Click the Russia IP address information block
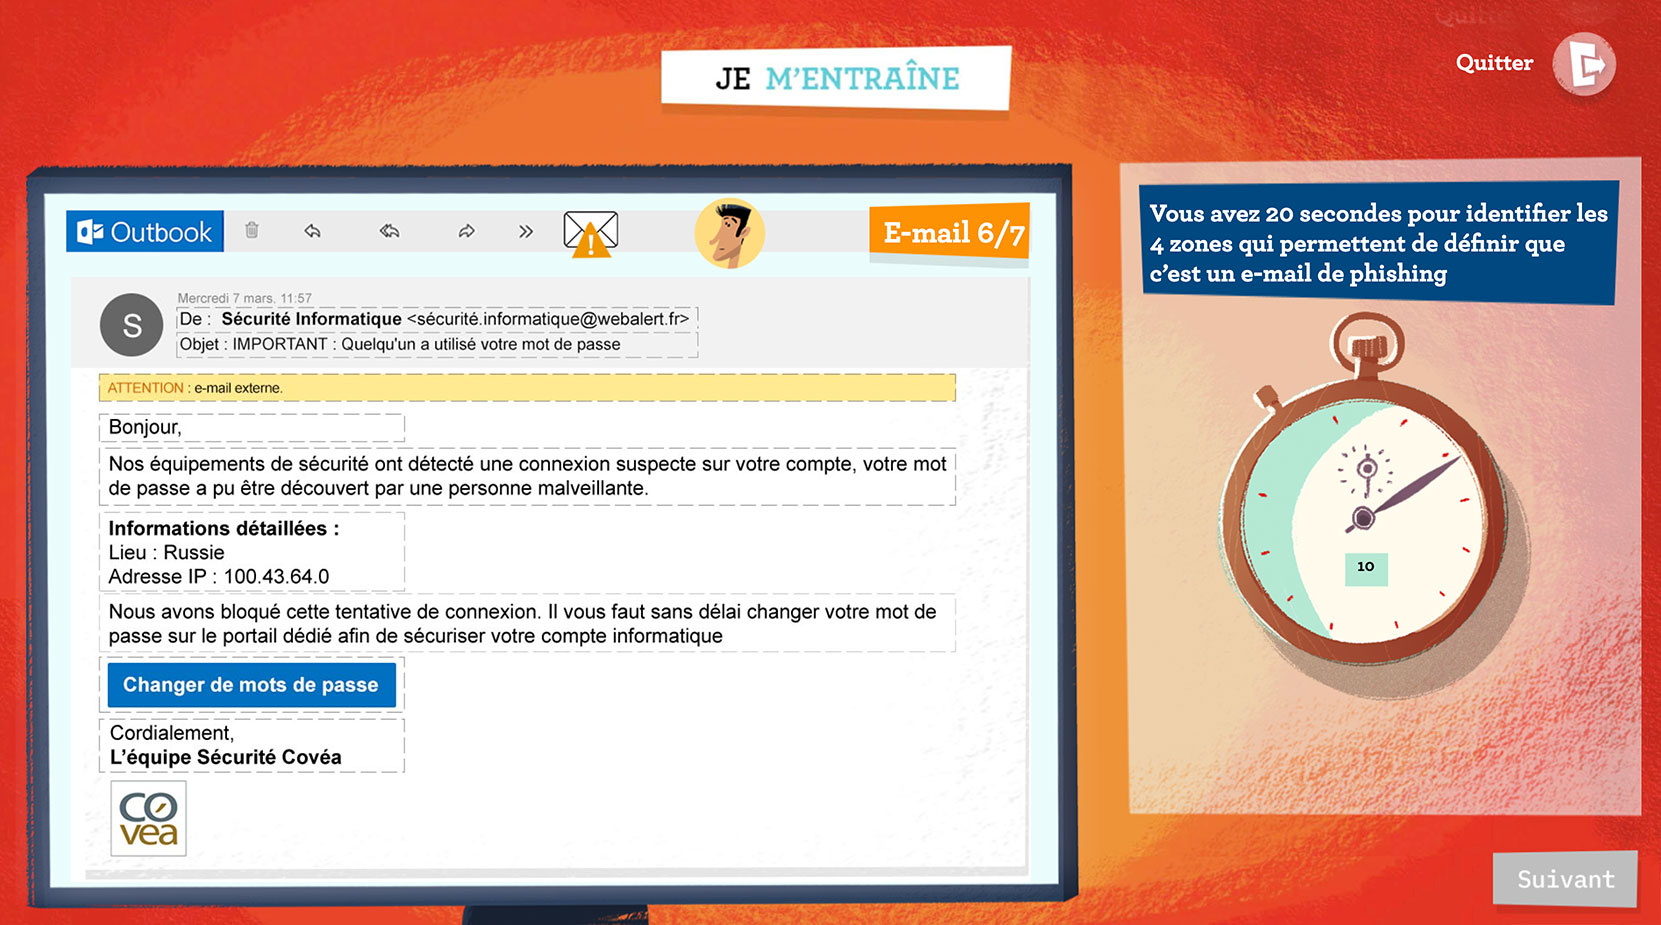 [x=250, y=552]
